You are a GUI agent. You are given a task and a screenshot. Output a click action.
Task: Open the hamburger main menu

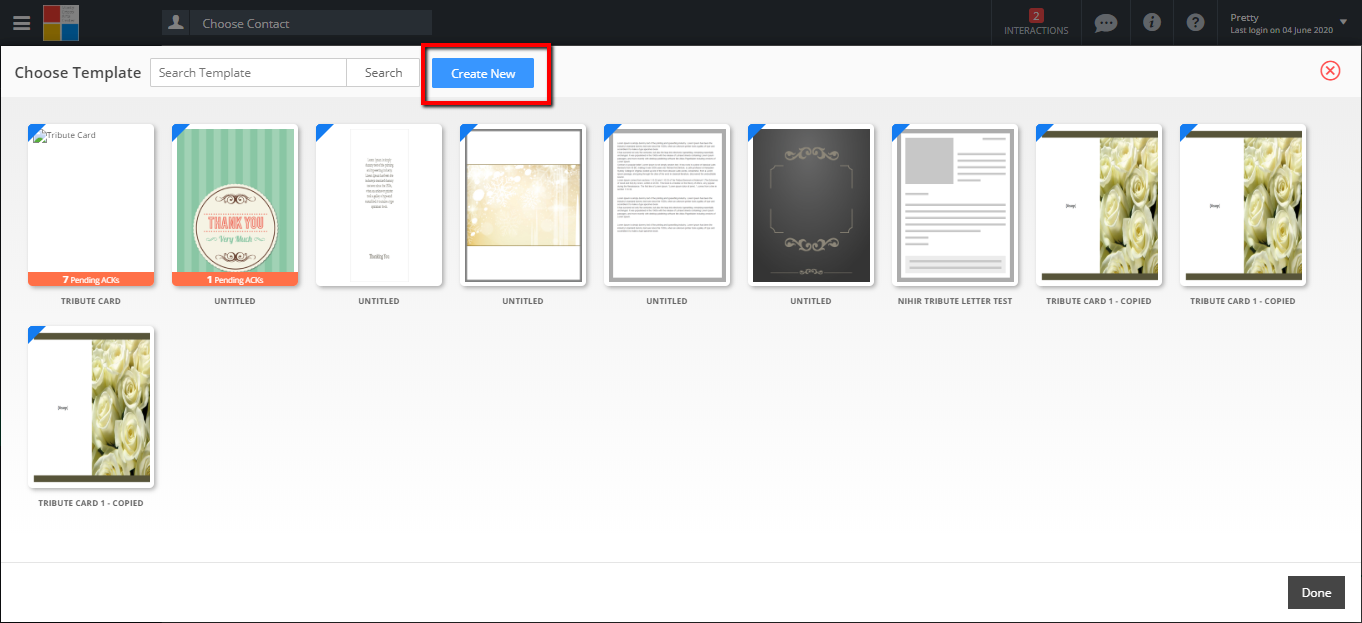tap(21, 22)
